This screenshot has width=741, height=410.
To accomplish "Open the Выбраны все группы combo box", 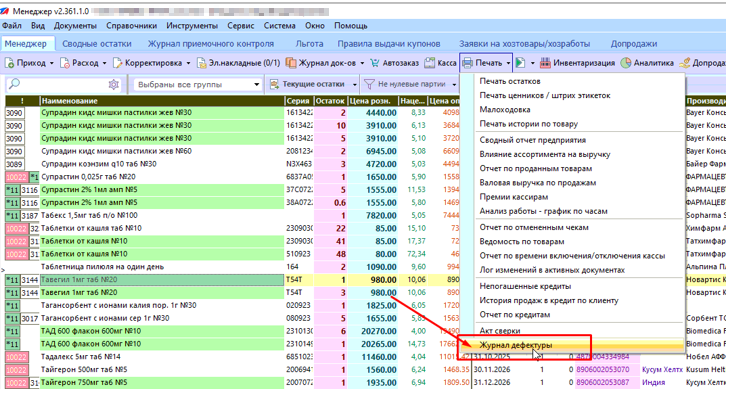I will (197, 85).
